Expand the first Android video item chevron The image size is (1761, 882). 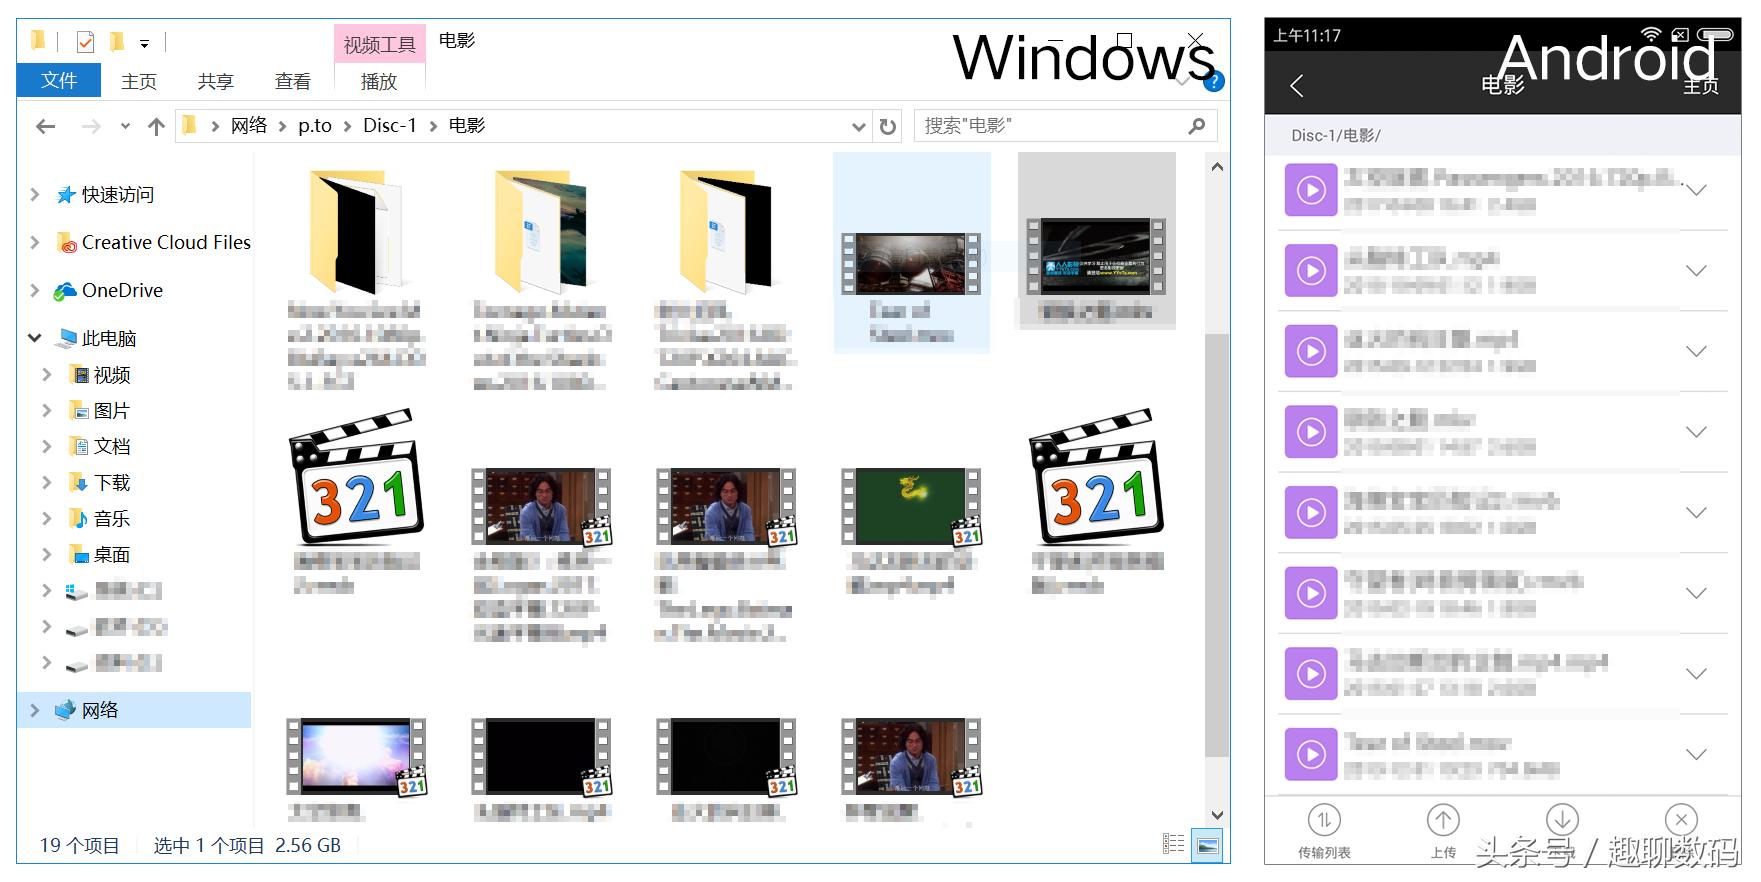pos(1696,190)
